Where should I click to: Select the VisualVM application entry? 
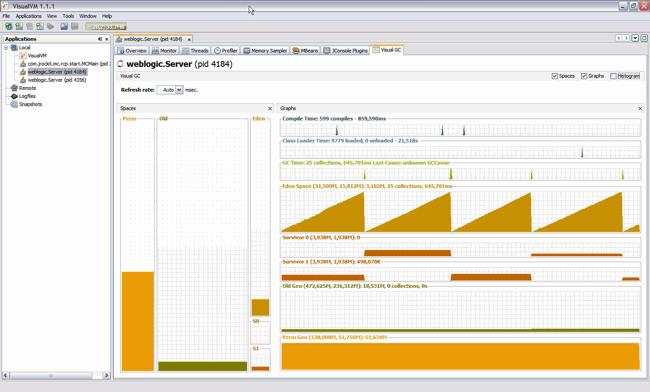coord(37,56)
